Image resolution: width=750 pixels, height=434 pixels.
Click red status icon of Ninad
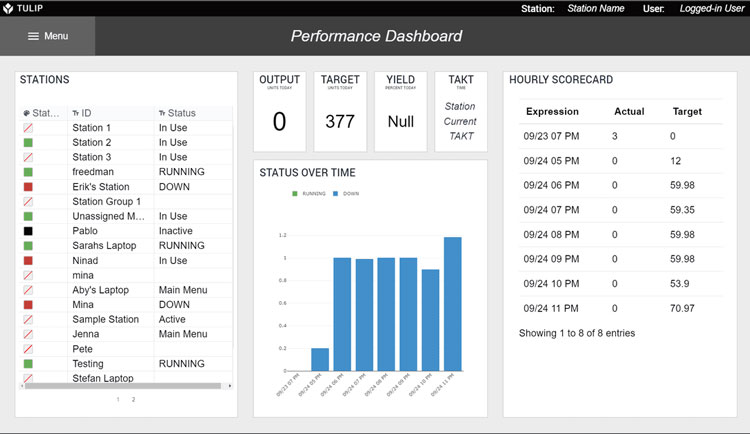coord(28,261)
